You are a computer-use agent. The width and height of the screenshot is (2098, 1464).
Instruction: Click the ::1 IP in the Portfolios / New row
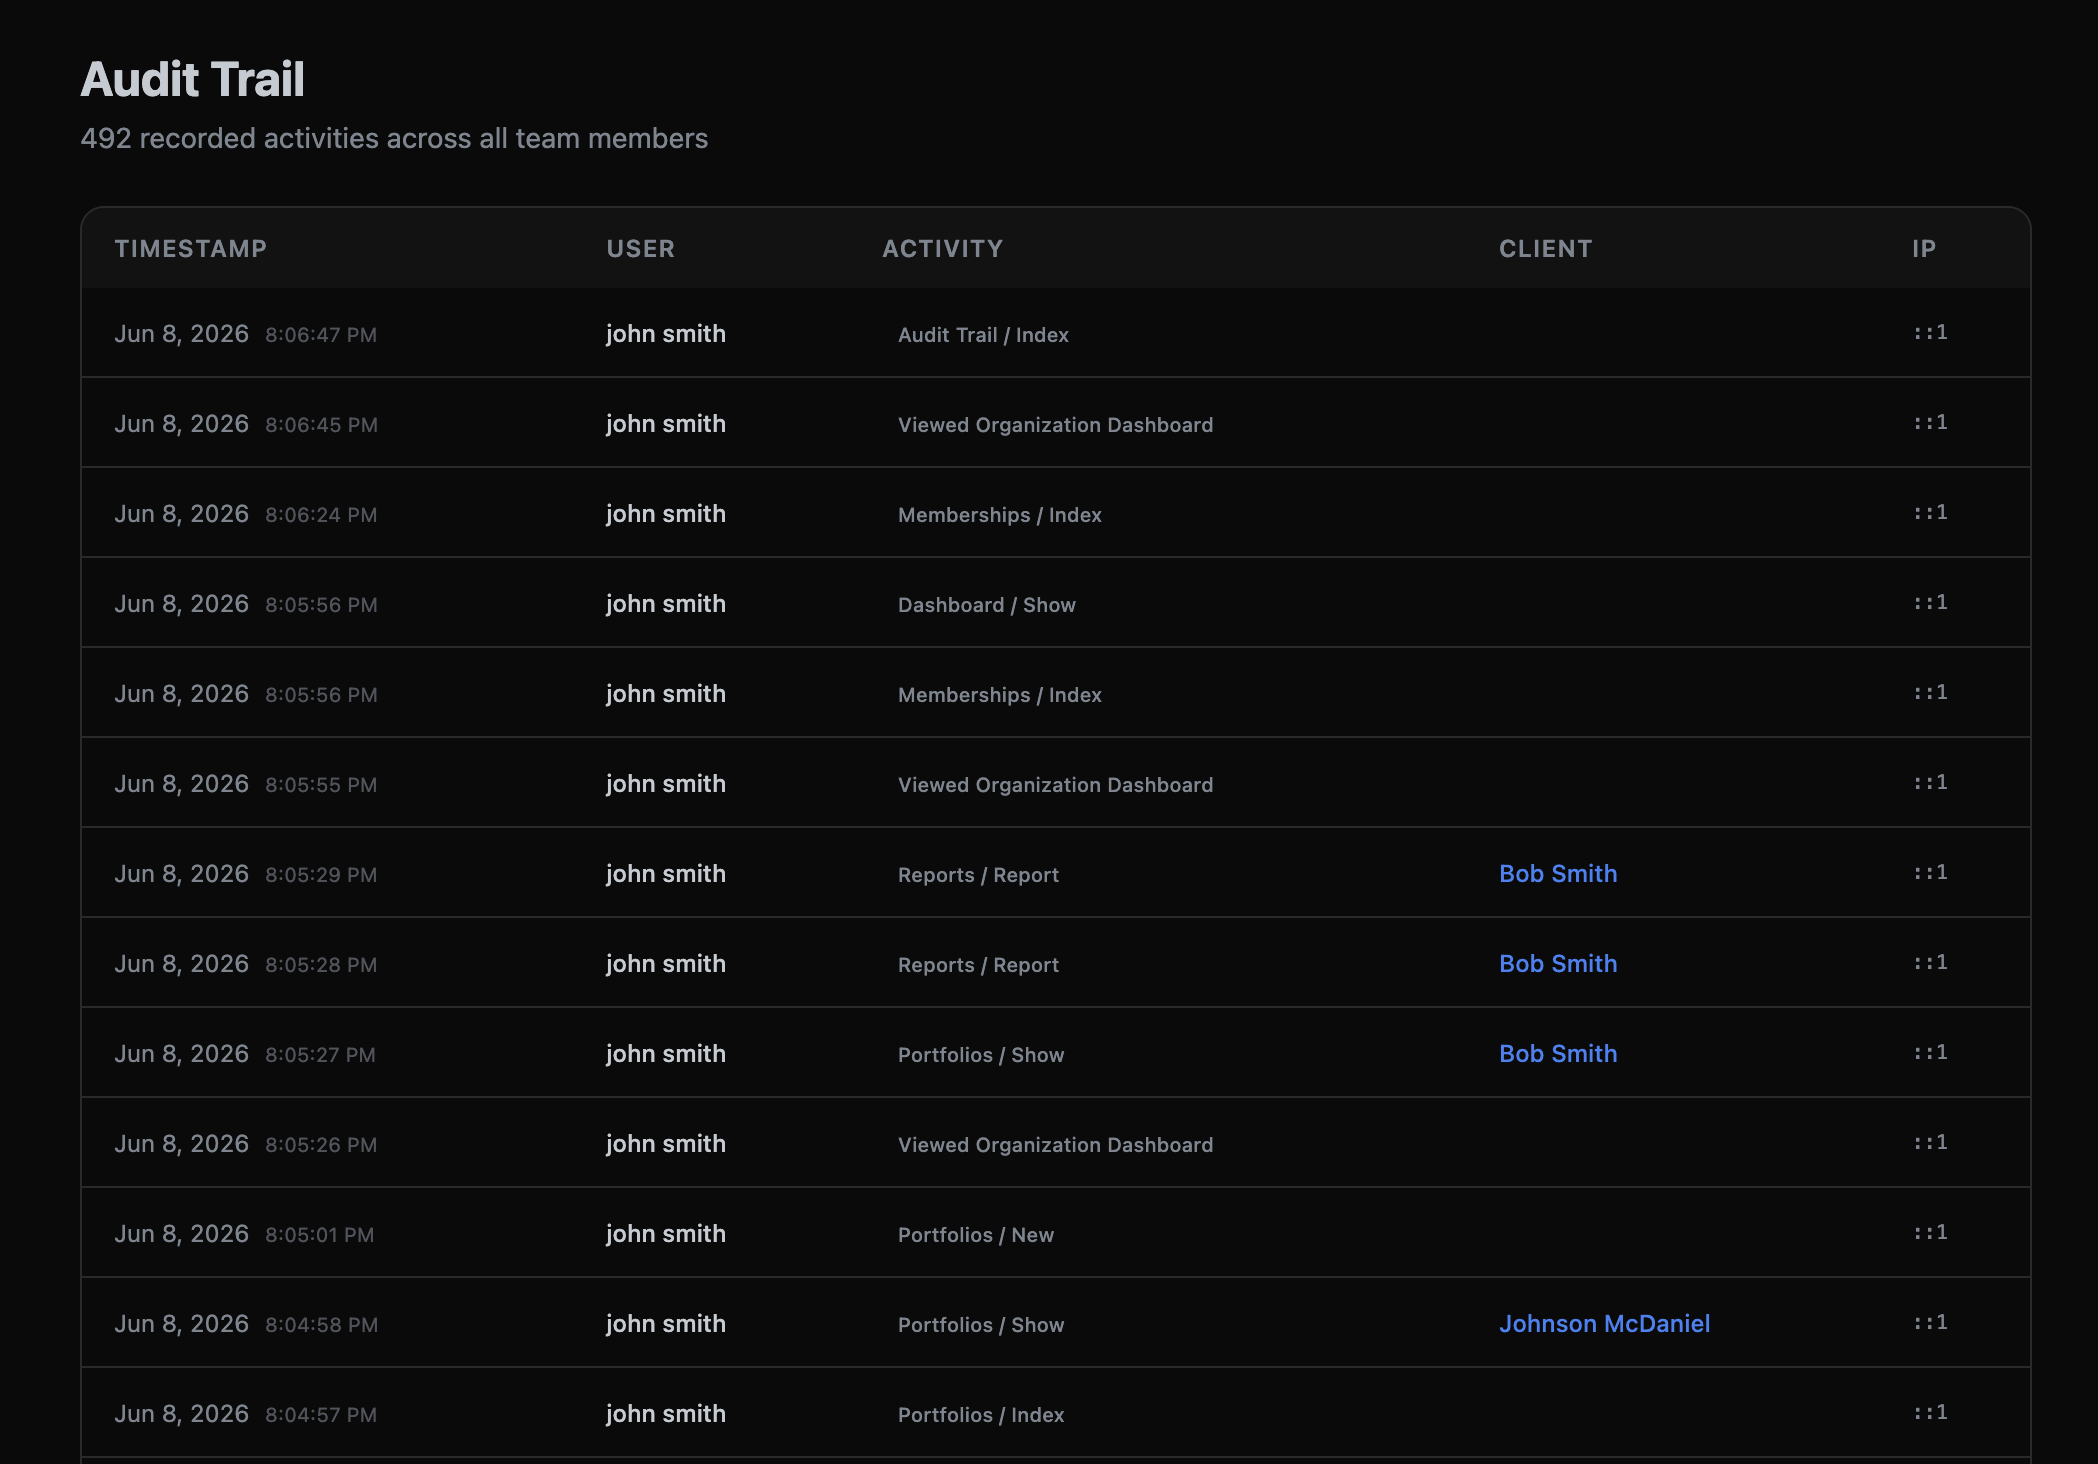point(1930,1232)
